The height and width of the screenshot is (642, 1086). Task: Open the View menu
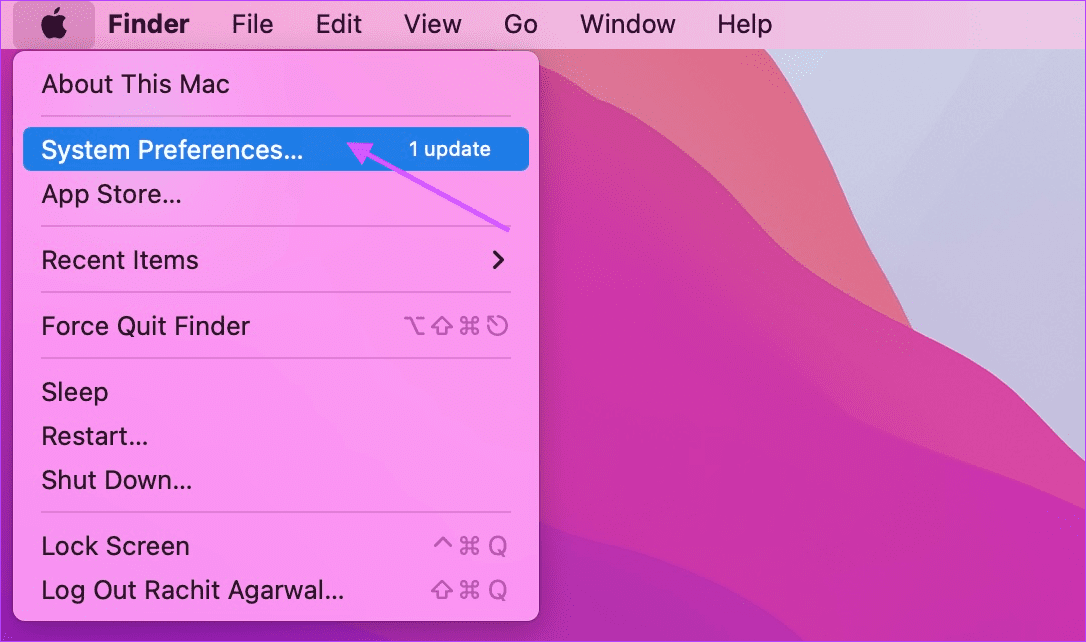[x=433, y=24]
